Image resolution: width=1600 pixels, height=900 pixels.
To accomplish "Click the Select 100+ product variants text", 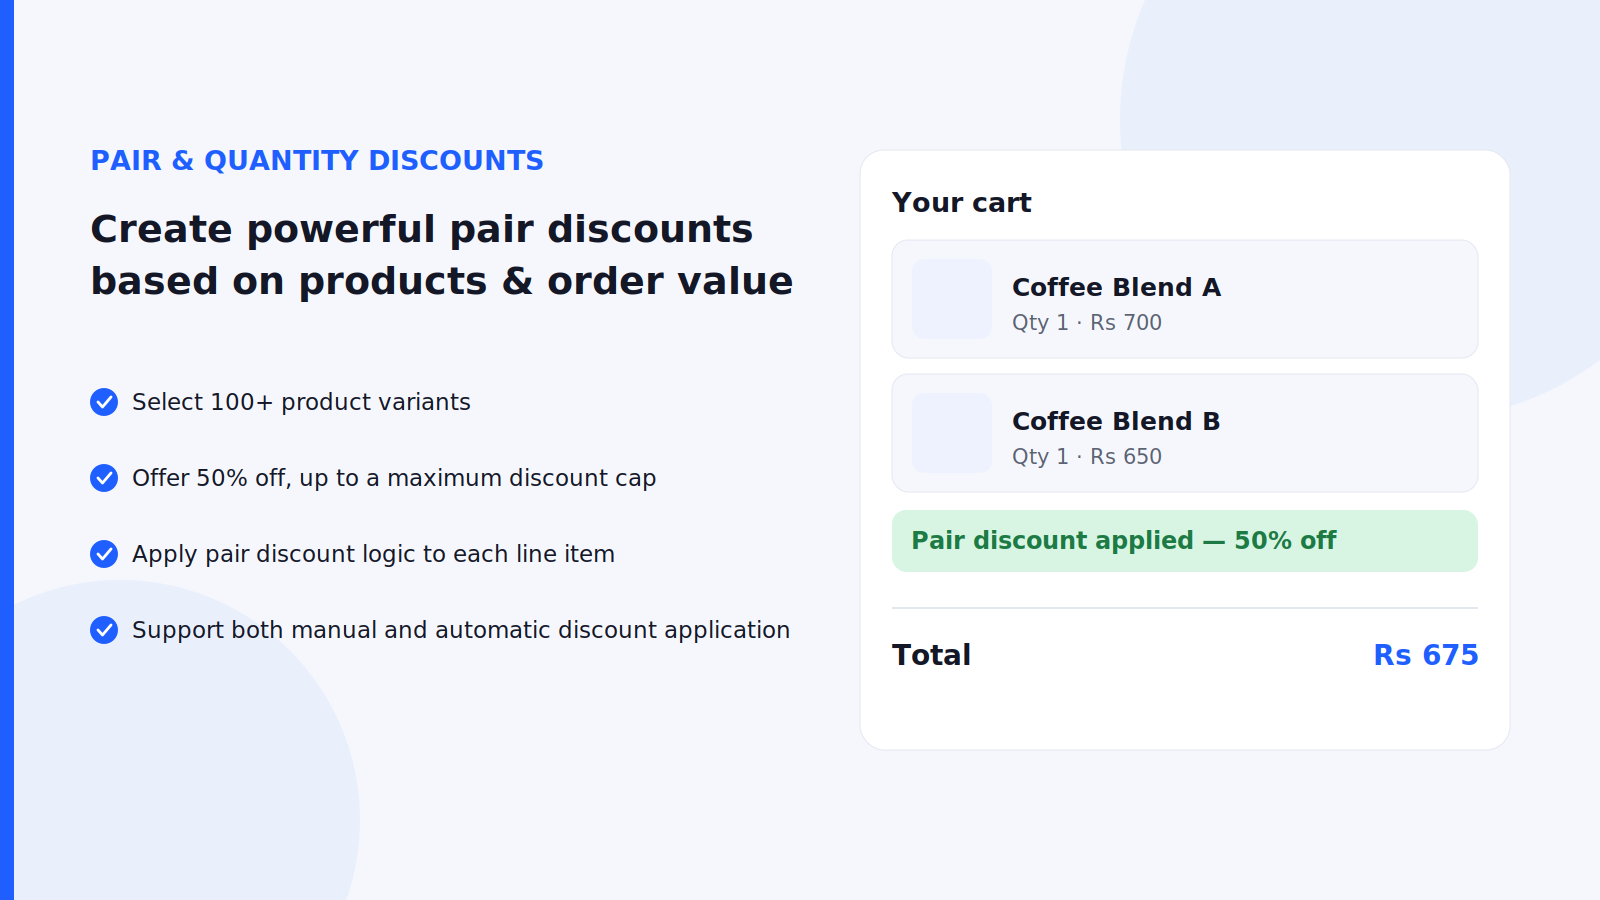I will (x=301, y=402).
